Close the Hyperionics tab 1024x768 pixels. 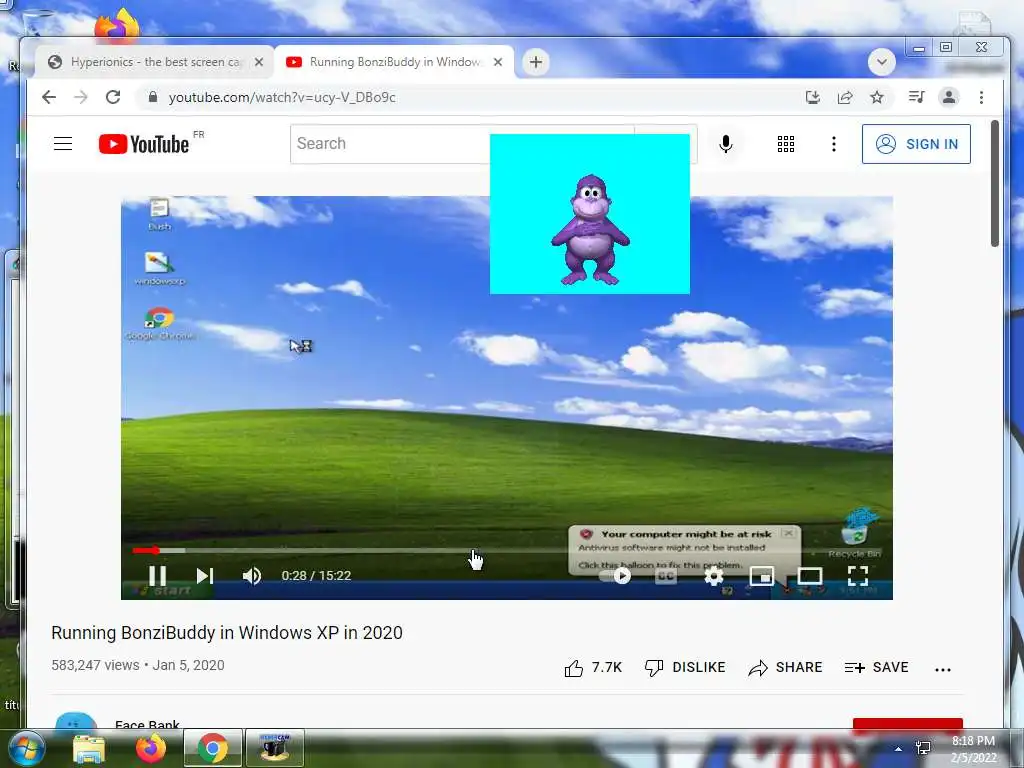259,62
